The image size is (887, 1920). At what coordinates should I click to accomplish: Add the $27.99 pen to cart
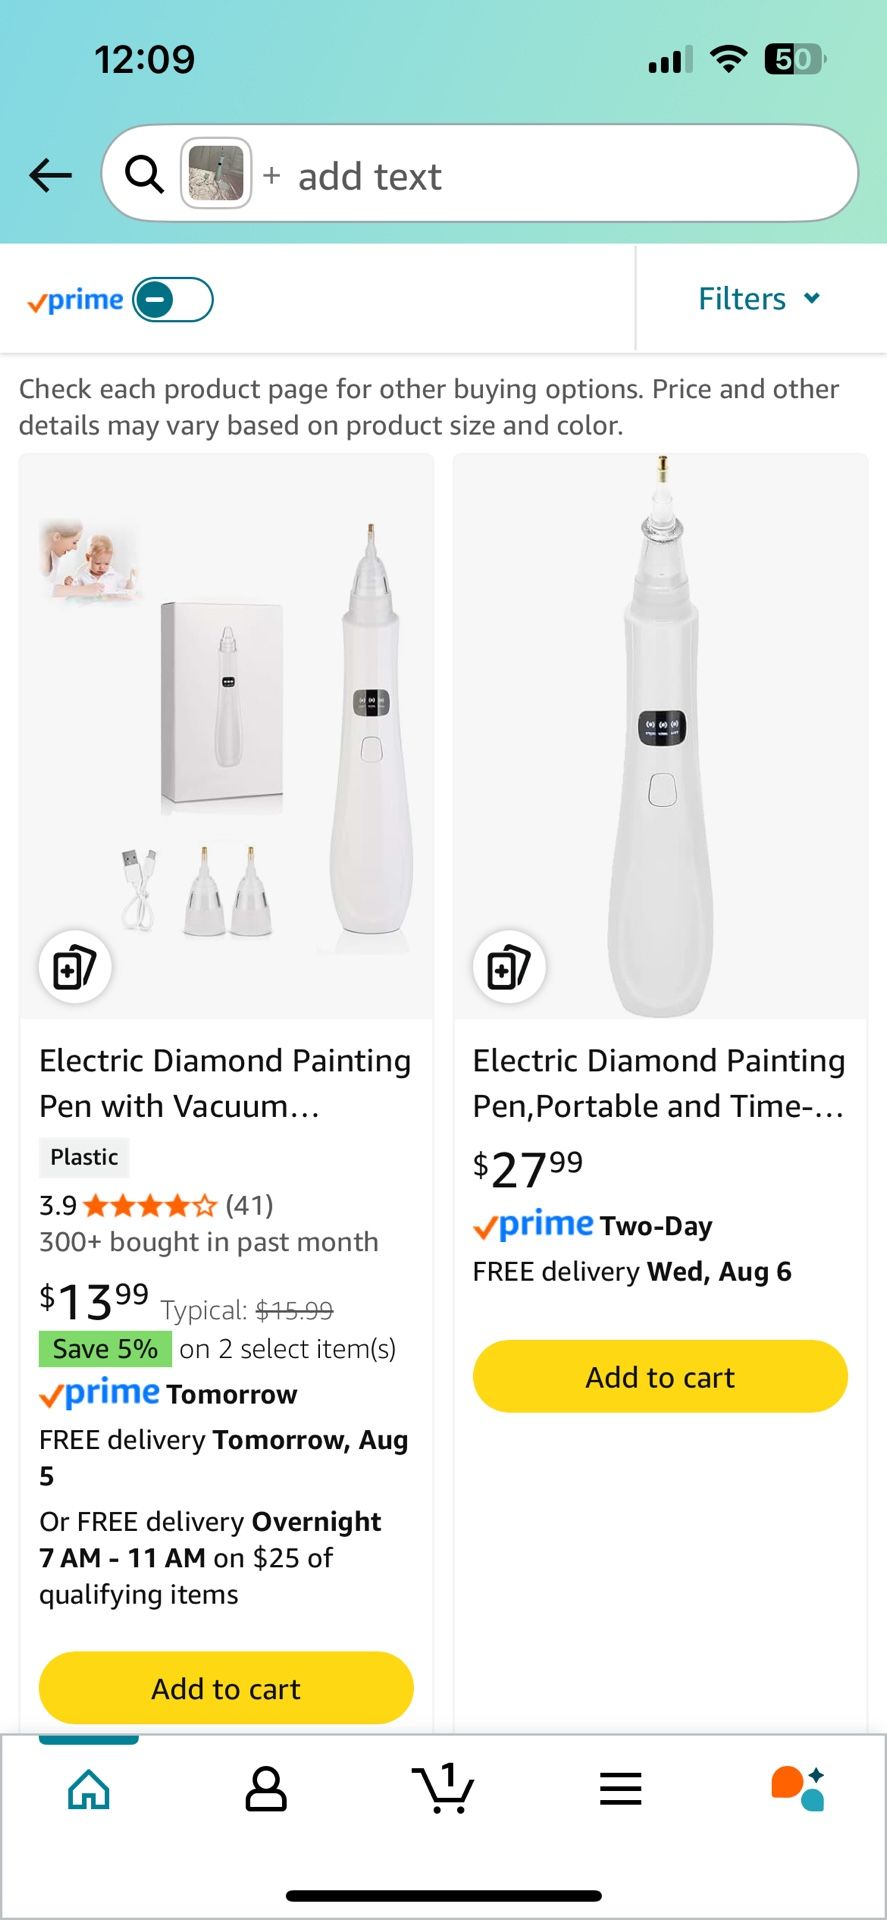point(660,1377)
